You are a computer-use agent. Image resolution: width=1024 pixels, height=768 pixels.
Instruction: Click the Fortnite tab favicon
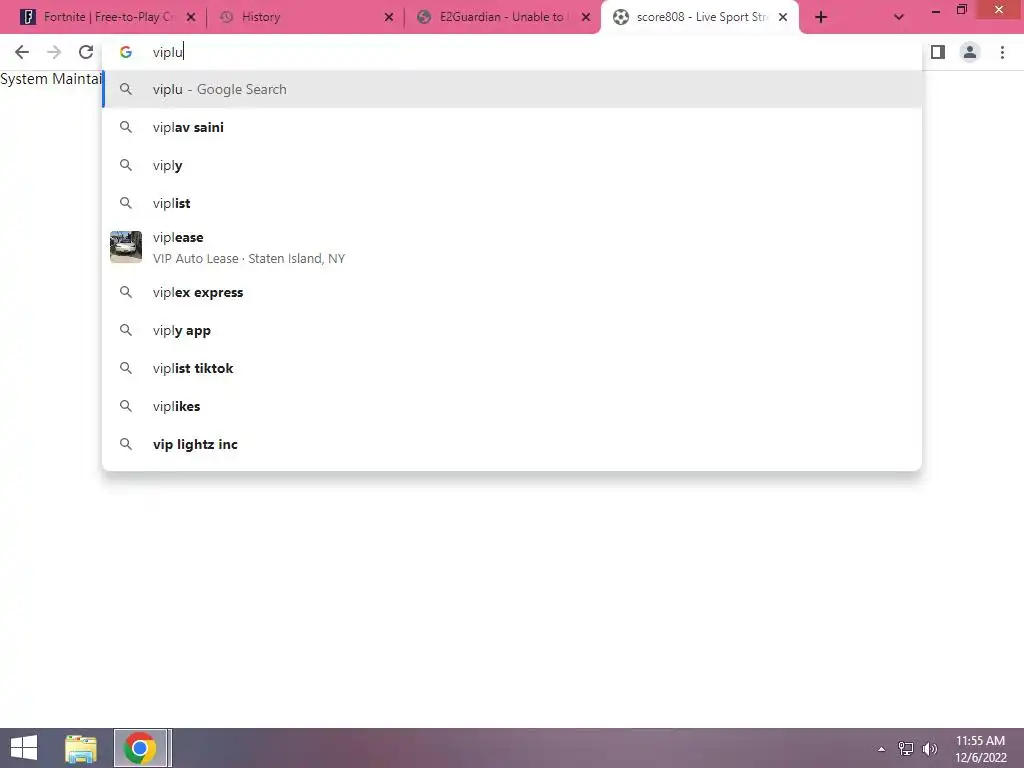point(28,17)
